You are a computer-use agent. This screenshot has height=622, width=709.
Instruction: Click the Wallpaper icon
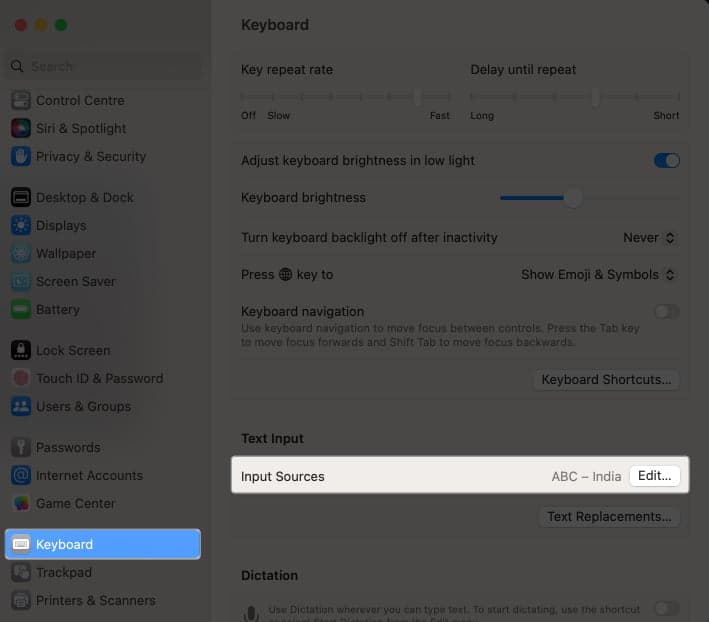click(x=21, y=254)
